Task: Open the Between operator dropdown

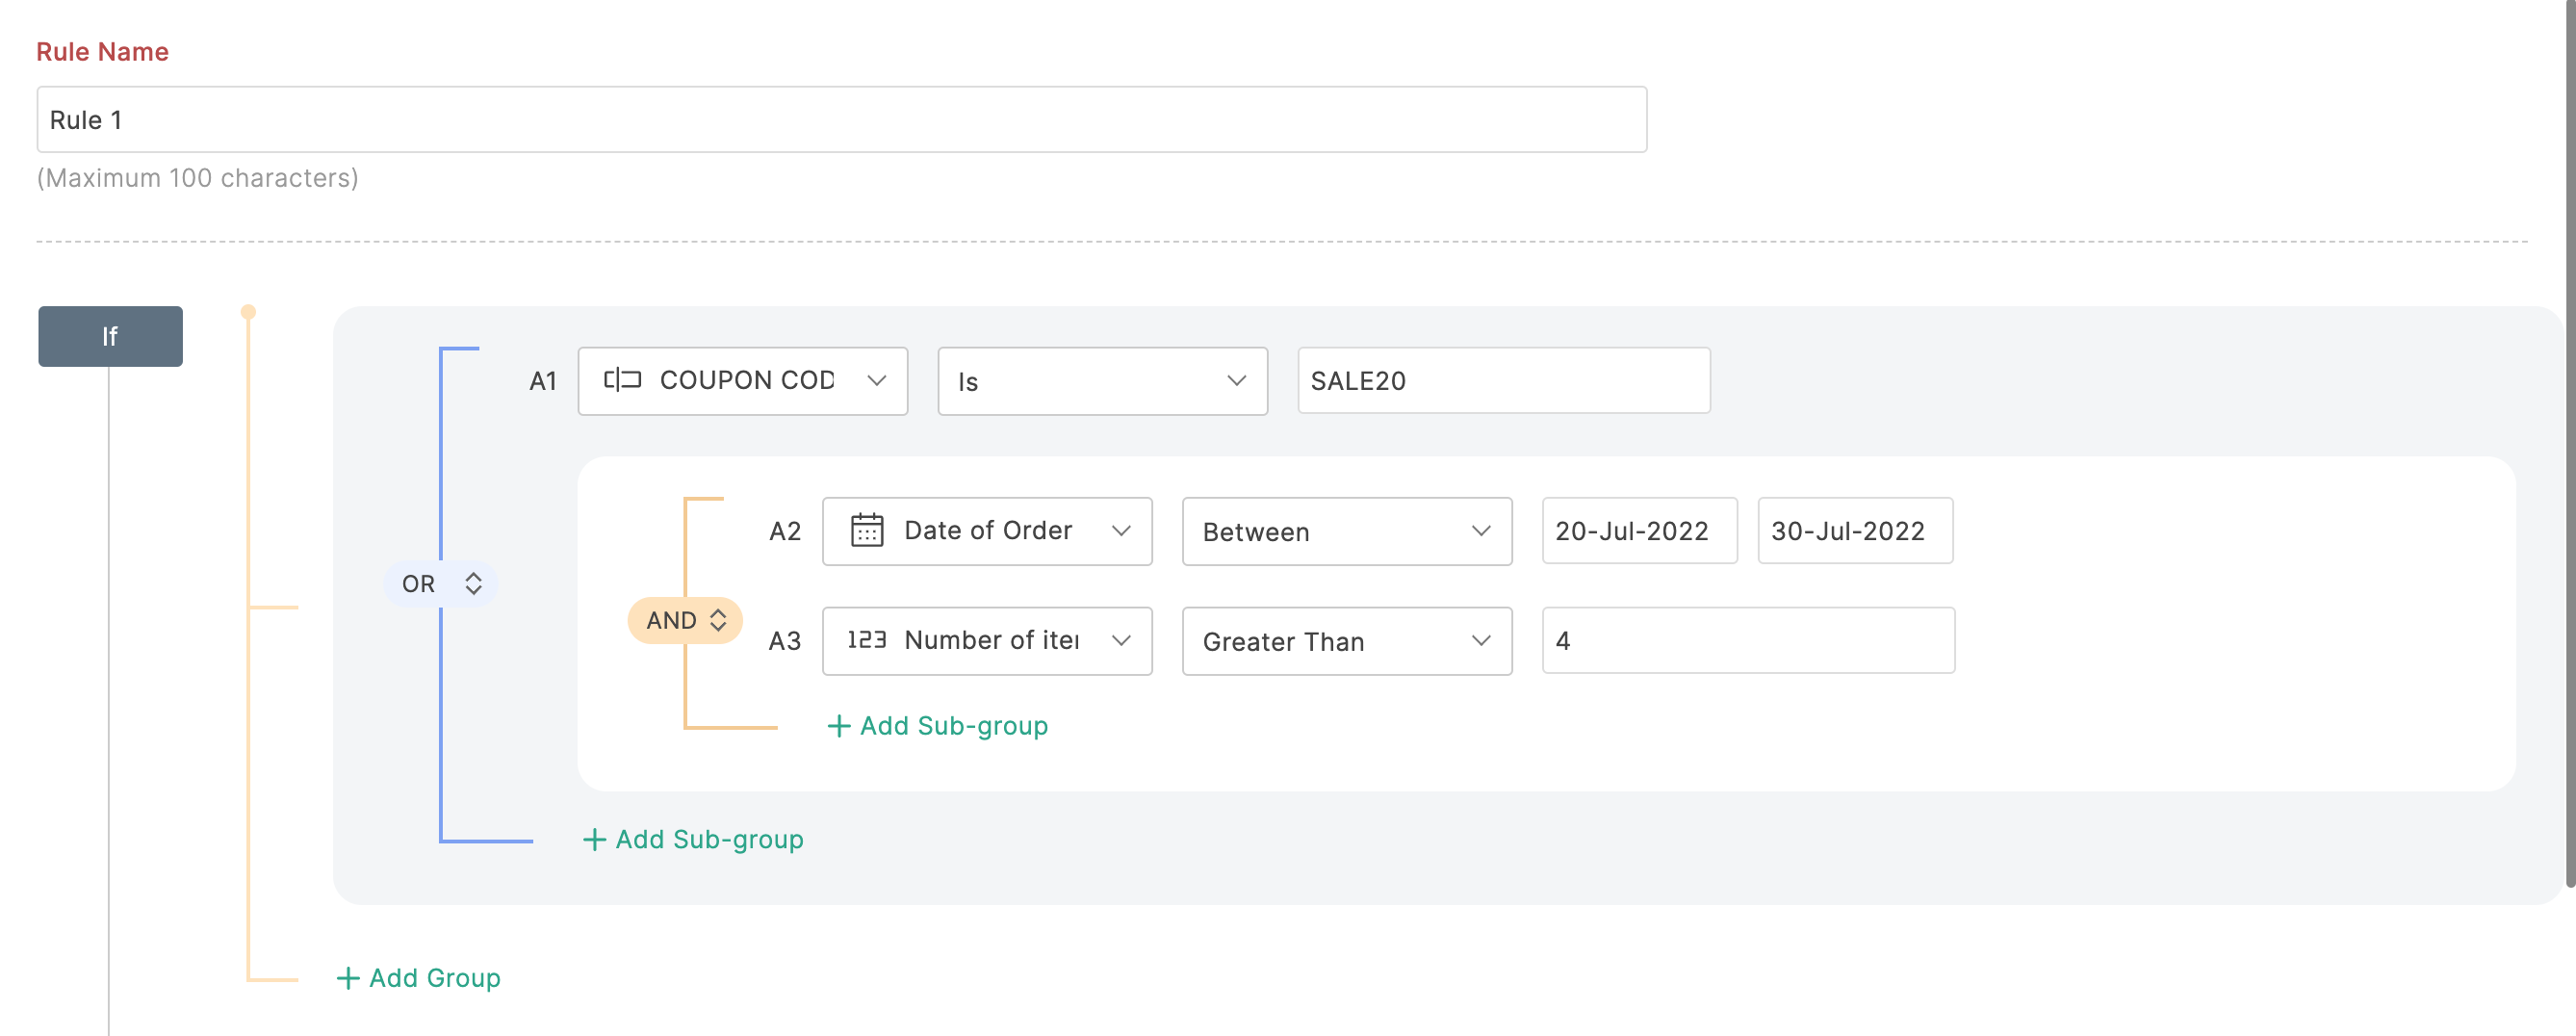Action: pos(1346,531)
